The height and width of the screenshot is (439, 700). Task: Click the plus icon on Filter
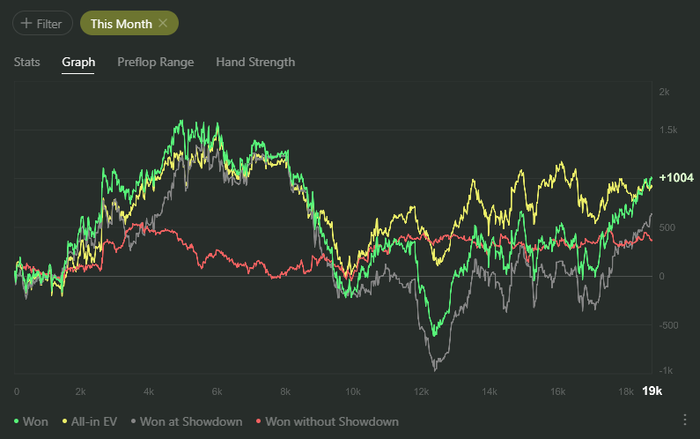click(x=26, y=23)
